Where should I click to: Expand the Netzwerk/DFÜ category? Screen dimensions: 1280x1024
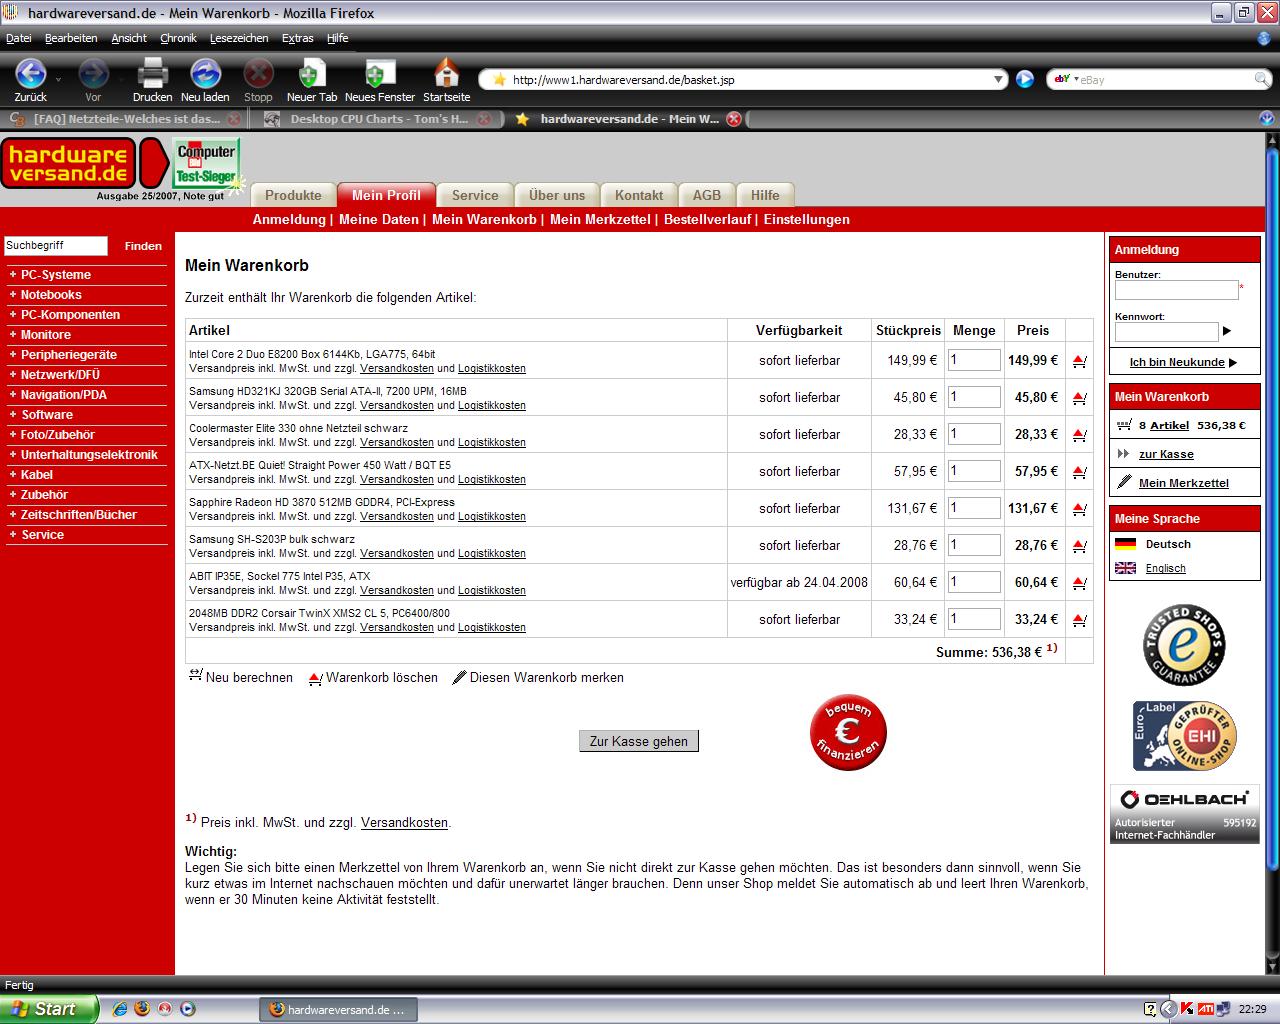pyautogui.click(x=60, y=375)
